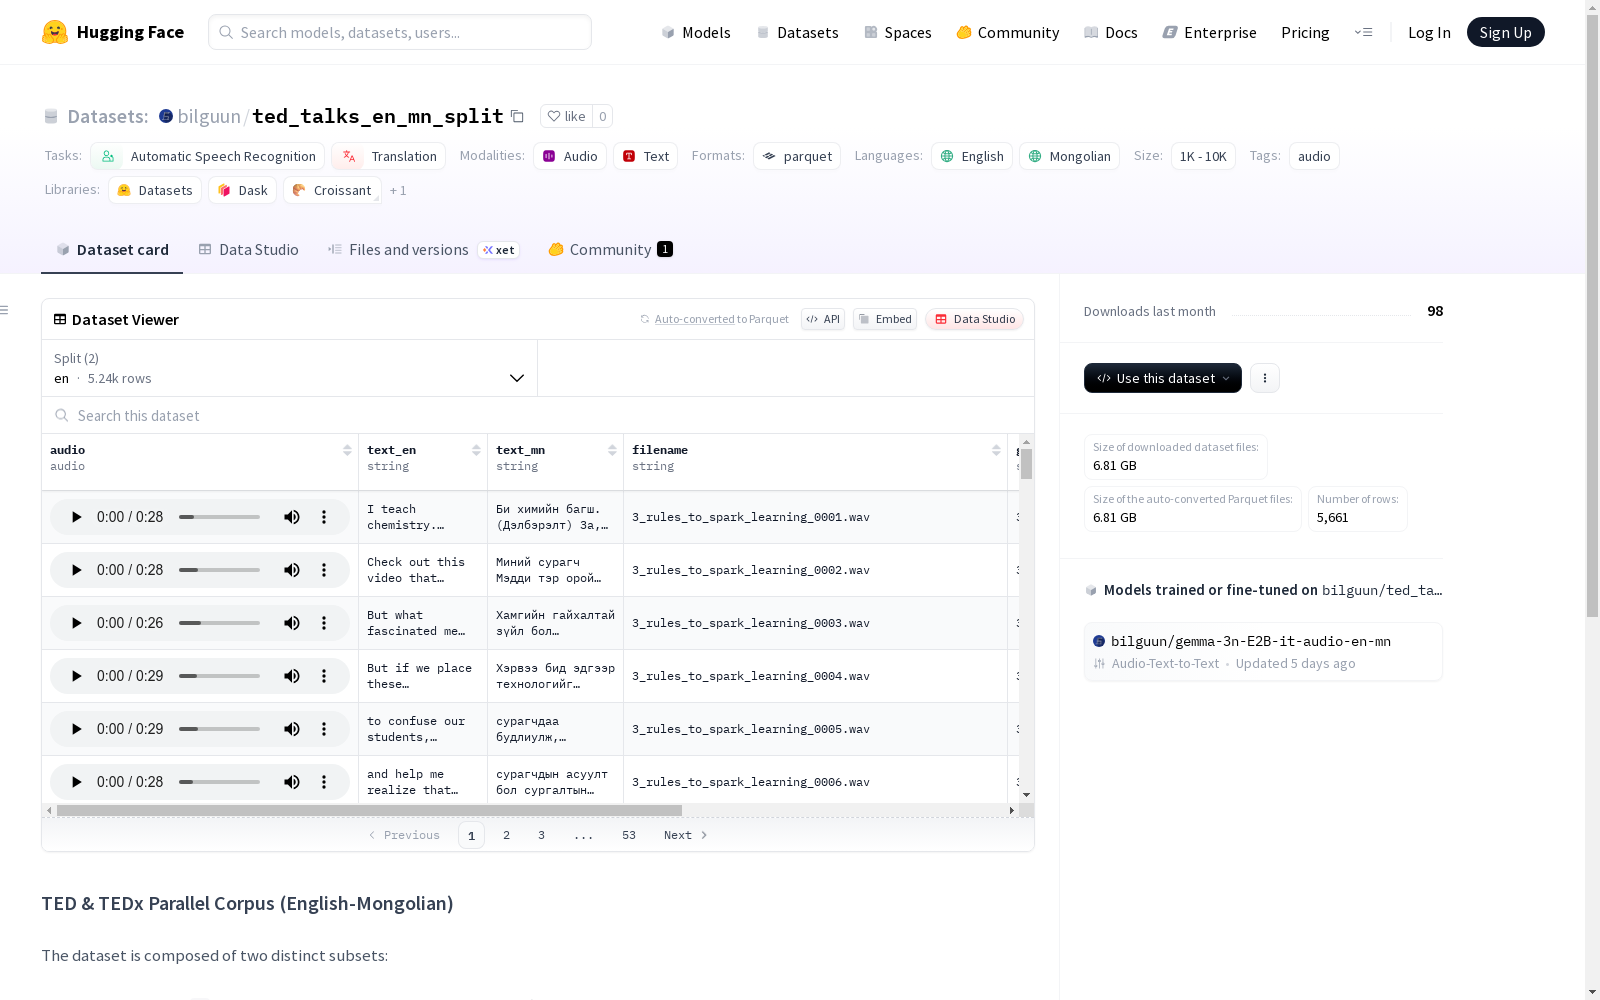Screen dimensions: 1600x1000
Task: Select the Mongolian language tag
Action: tap(1069, 156)
